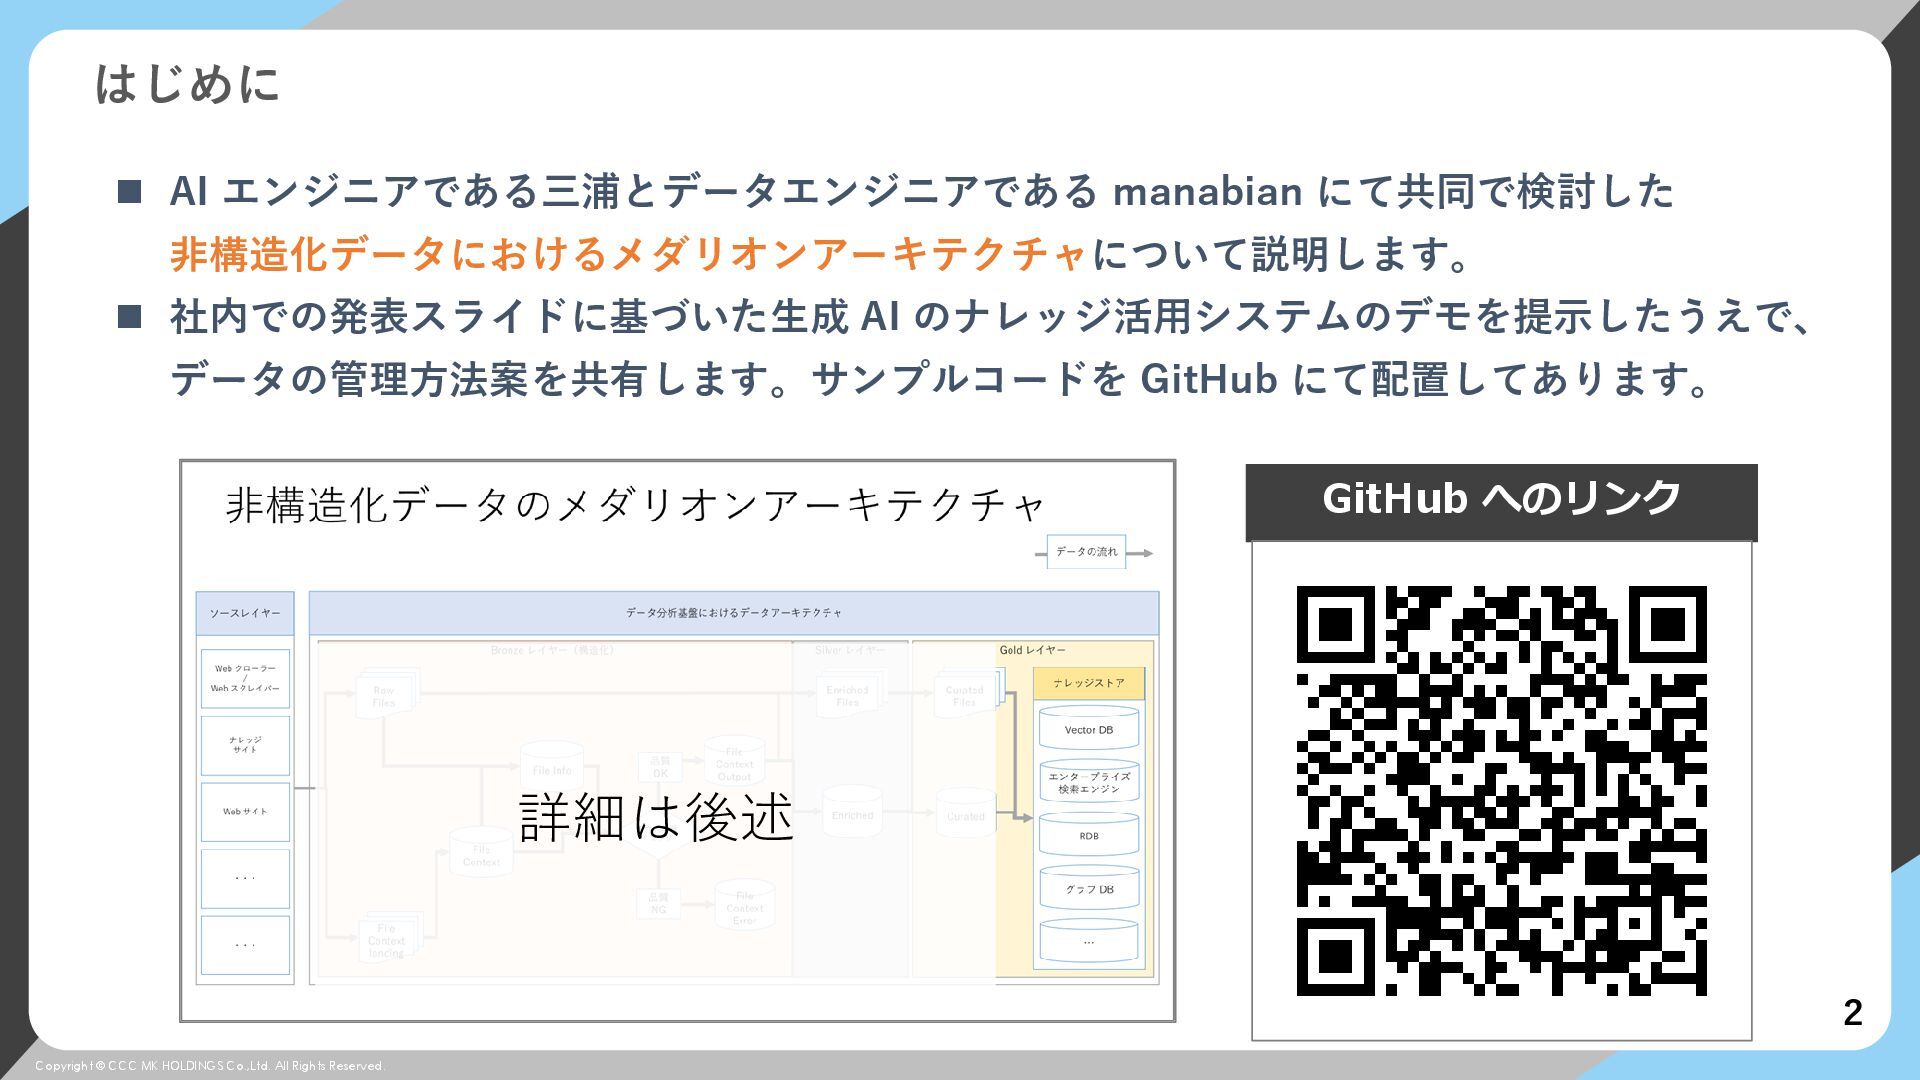The height and width of the screenshot is (1080, 1920).
Task: Click the slide page number 2
Action: click(x=1852, y=1013)
